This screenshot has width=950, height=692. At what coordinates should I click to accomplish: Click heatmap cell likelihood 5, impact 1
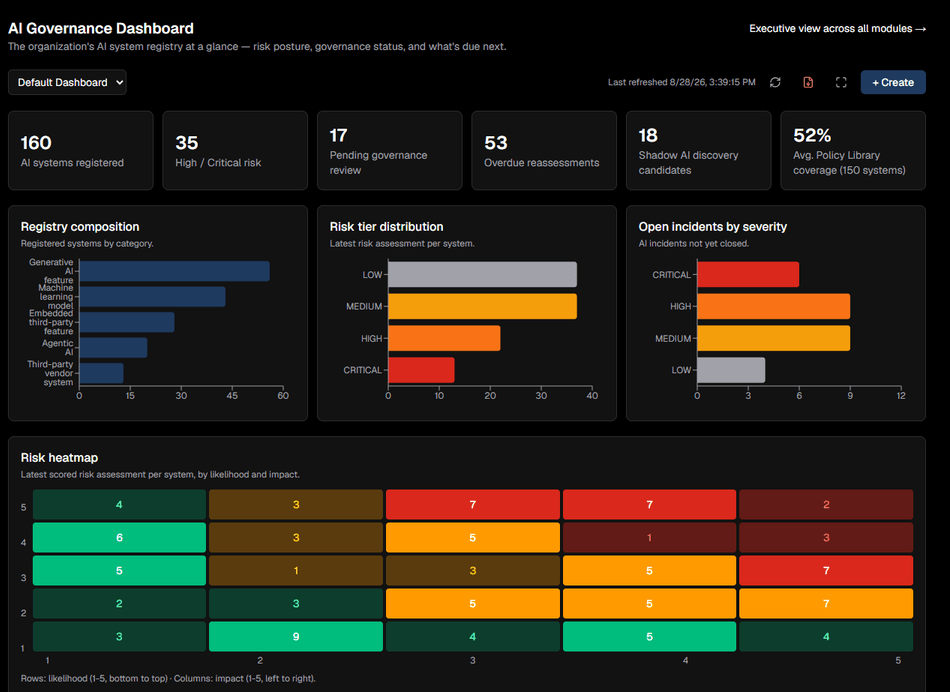click(x=119, y=505)
